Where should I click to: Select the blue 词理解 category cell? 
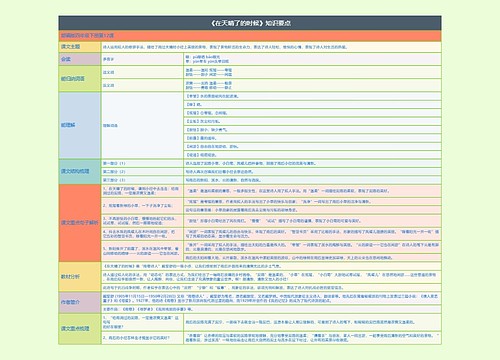click(x=80, y=125)
